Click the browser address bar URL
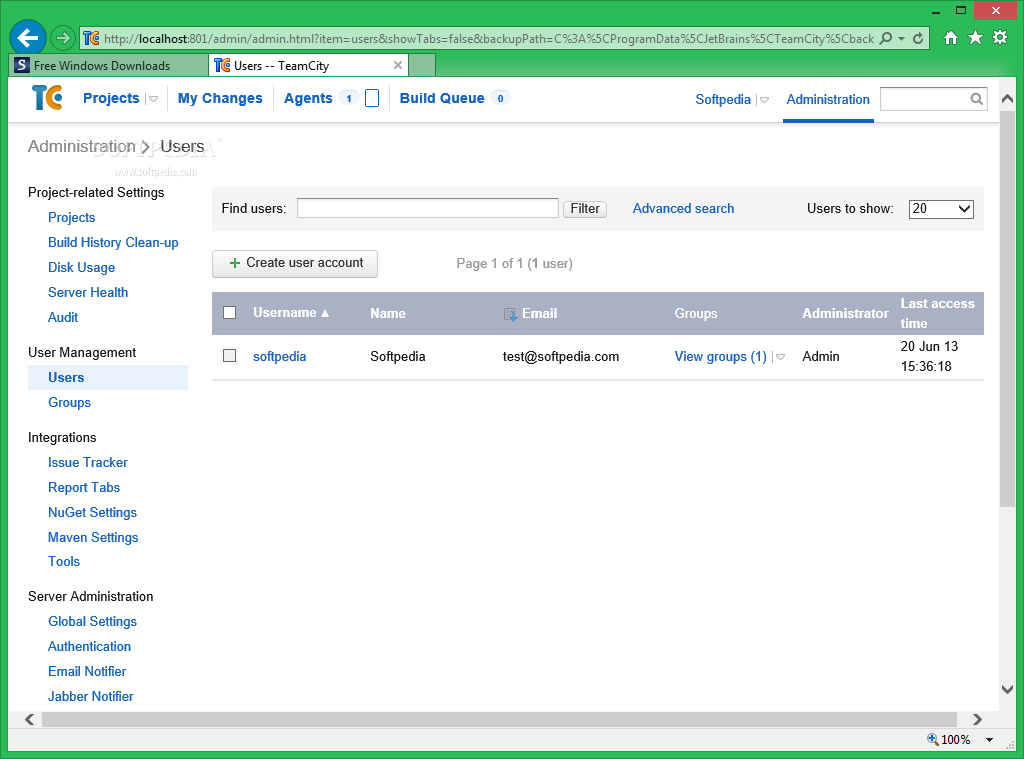 [488, 39]
